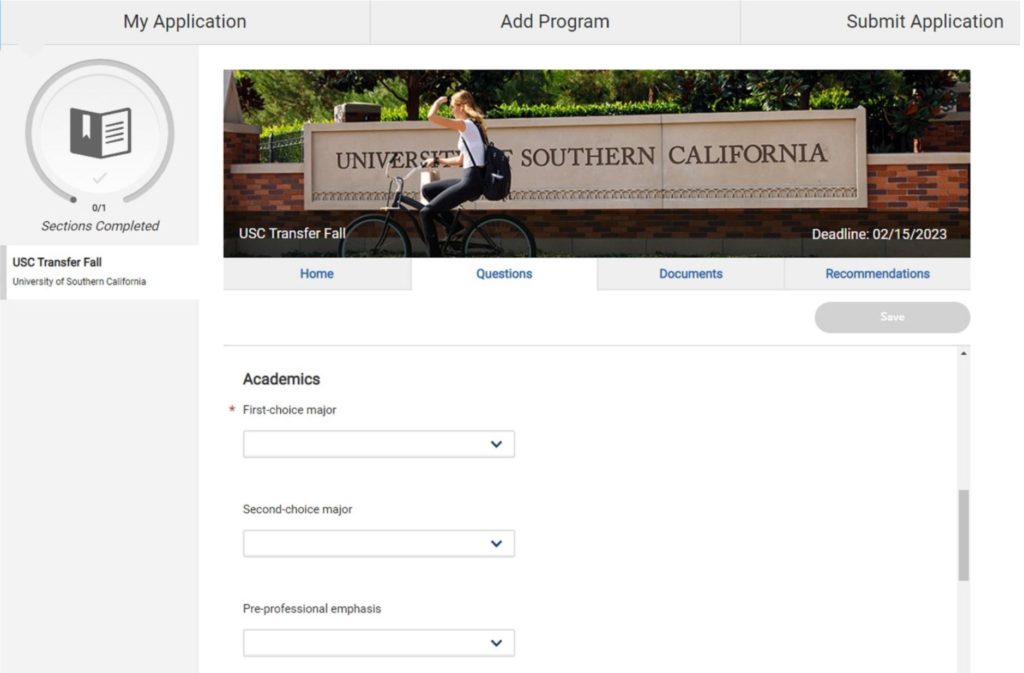Open the Submit Application tab
This screenshot has width=1024, height=673.
(x=924, y=22)
